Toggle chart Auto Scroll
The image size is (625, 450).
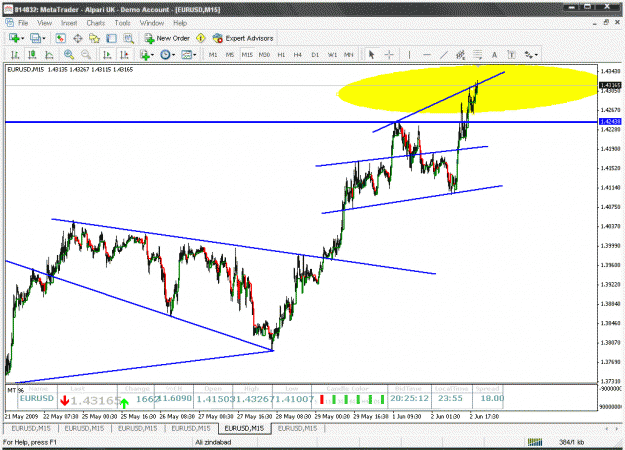pyautogui.click(x=107, y=55)
